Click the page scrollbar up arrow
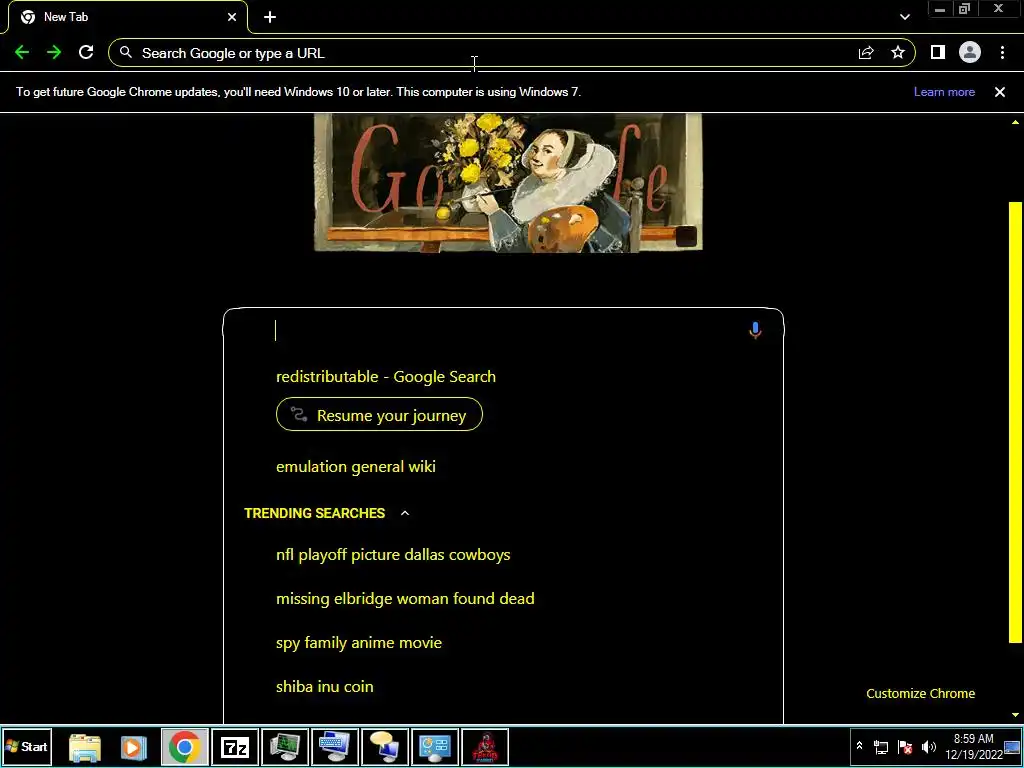 coord(1016,122)
